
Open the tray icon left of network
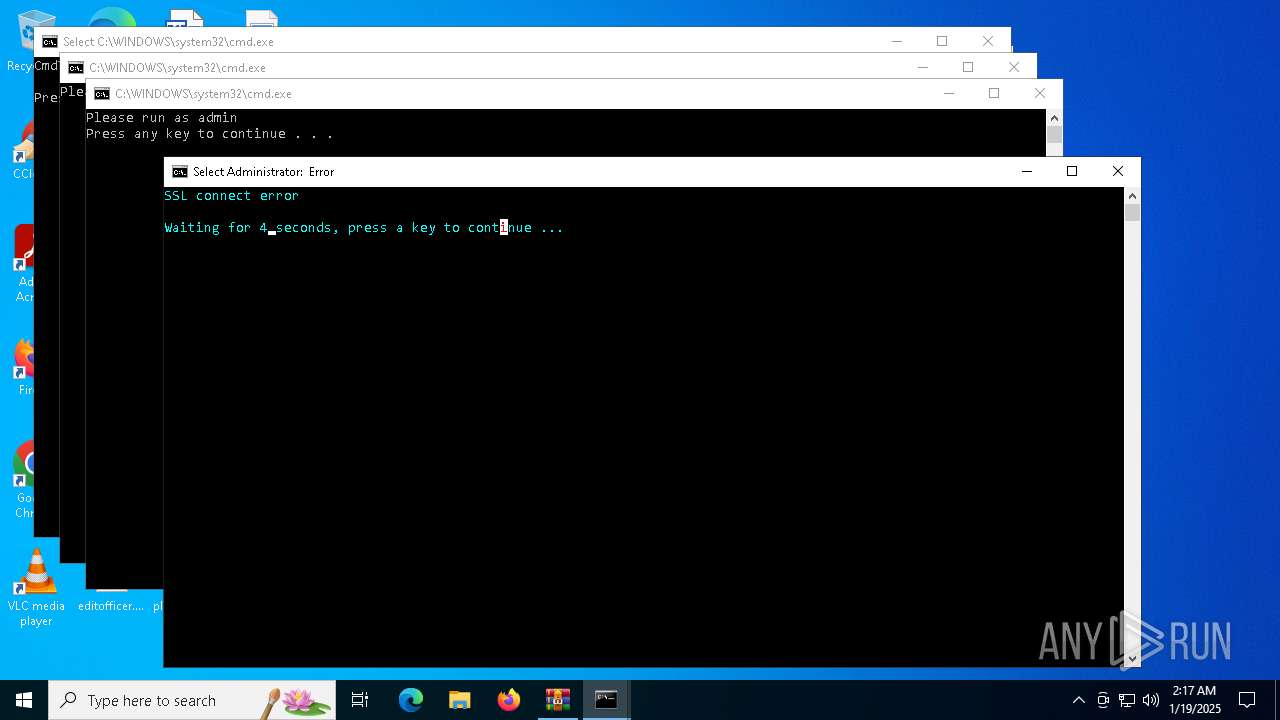click(x=1103, y=700)
